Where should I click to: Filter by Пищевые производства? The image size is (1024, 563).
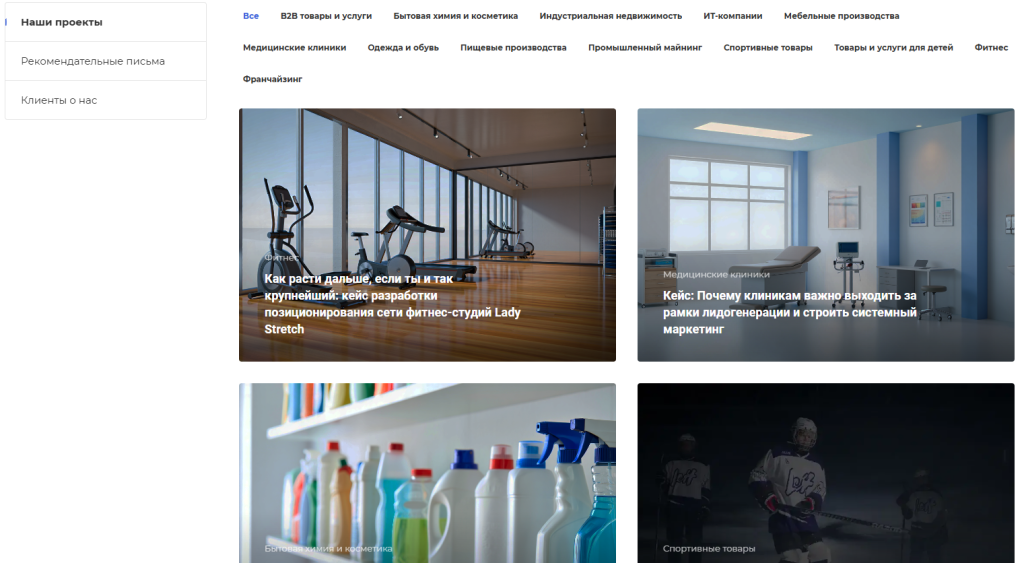coord(513,48)
